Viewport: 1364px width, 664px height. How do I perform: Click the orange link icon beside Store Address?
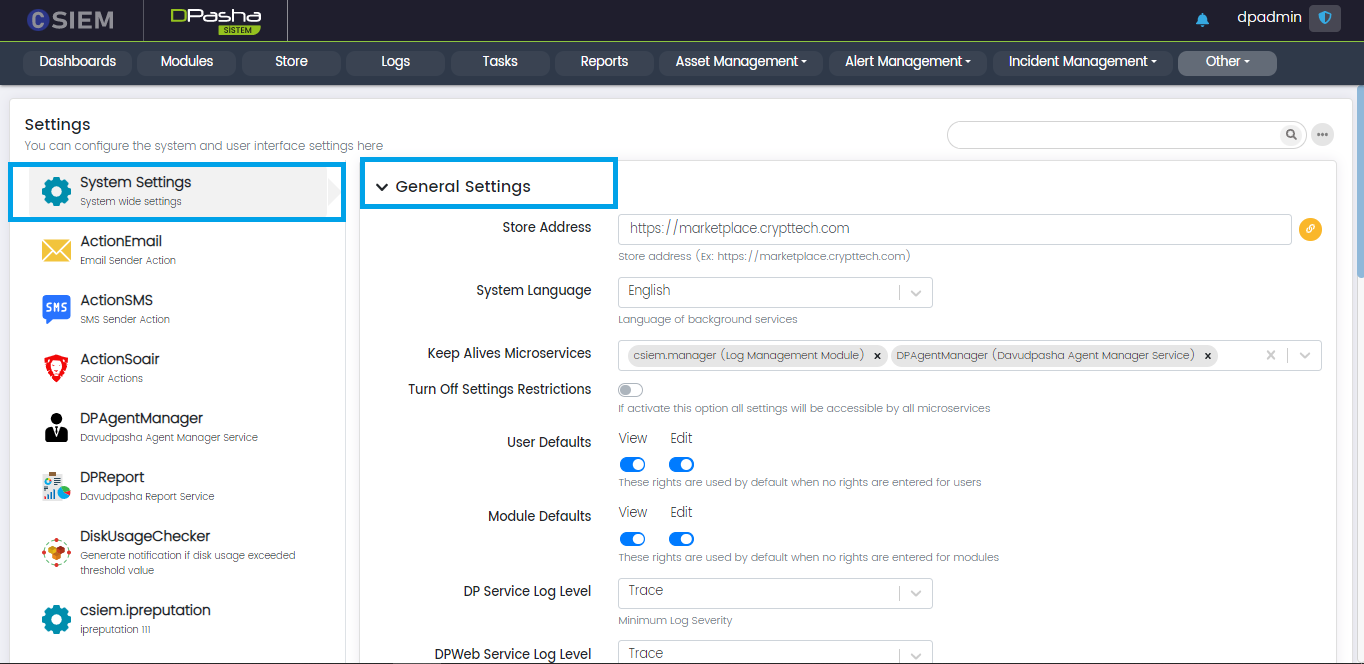click(1310, 229)
